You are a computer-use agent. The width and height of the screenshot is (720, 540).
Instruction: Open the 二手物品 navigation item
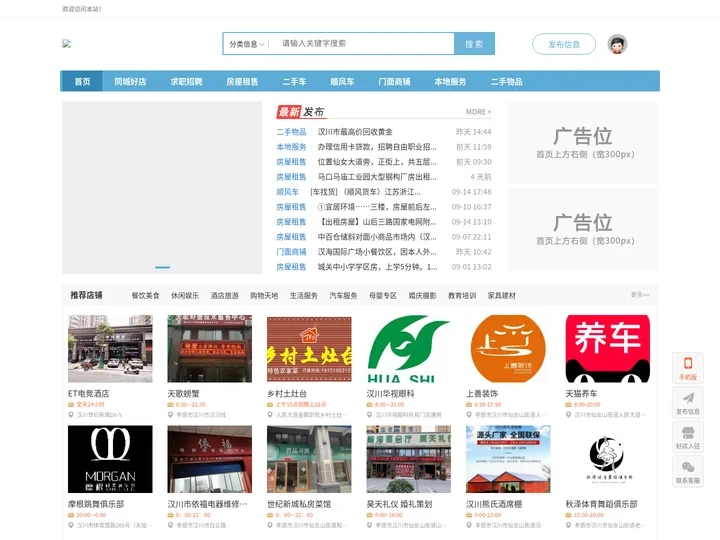pos(506,81)
